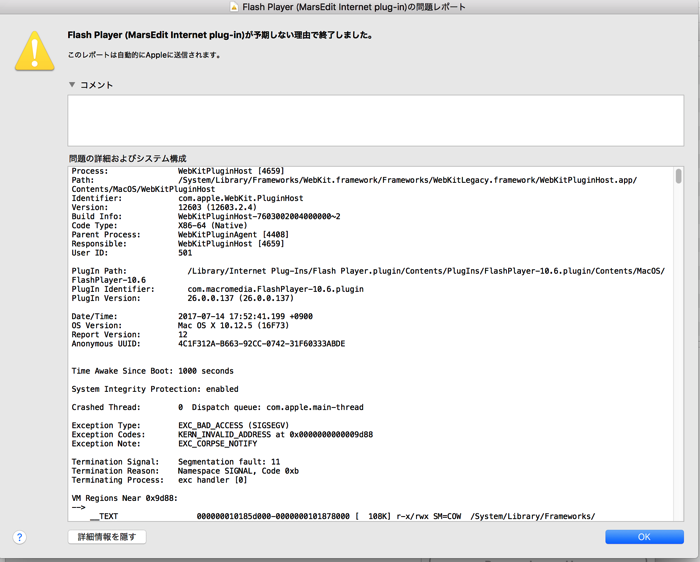Click Anonymous UUID 4C1F312A value
Viewport: 700px width, 562px height.
[x=261, y=344]
